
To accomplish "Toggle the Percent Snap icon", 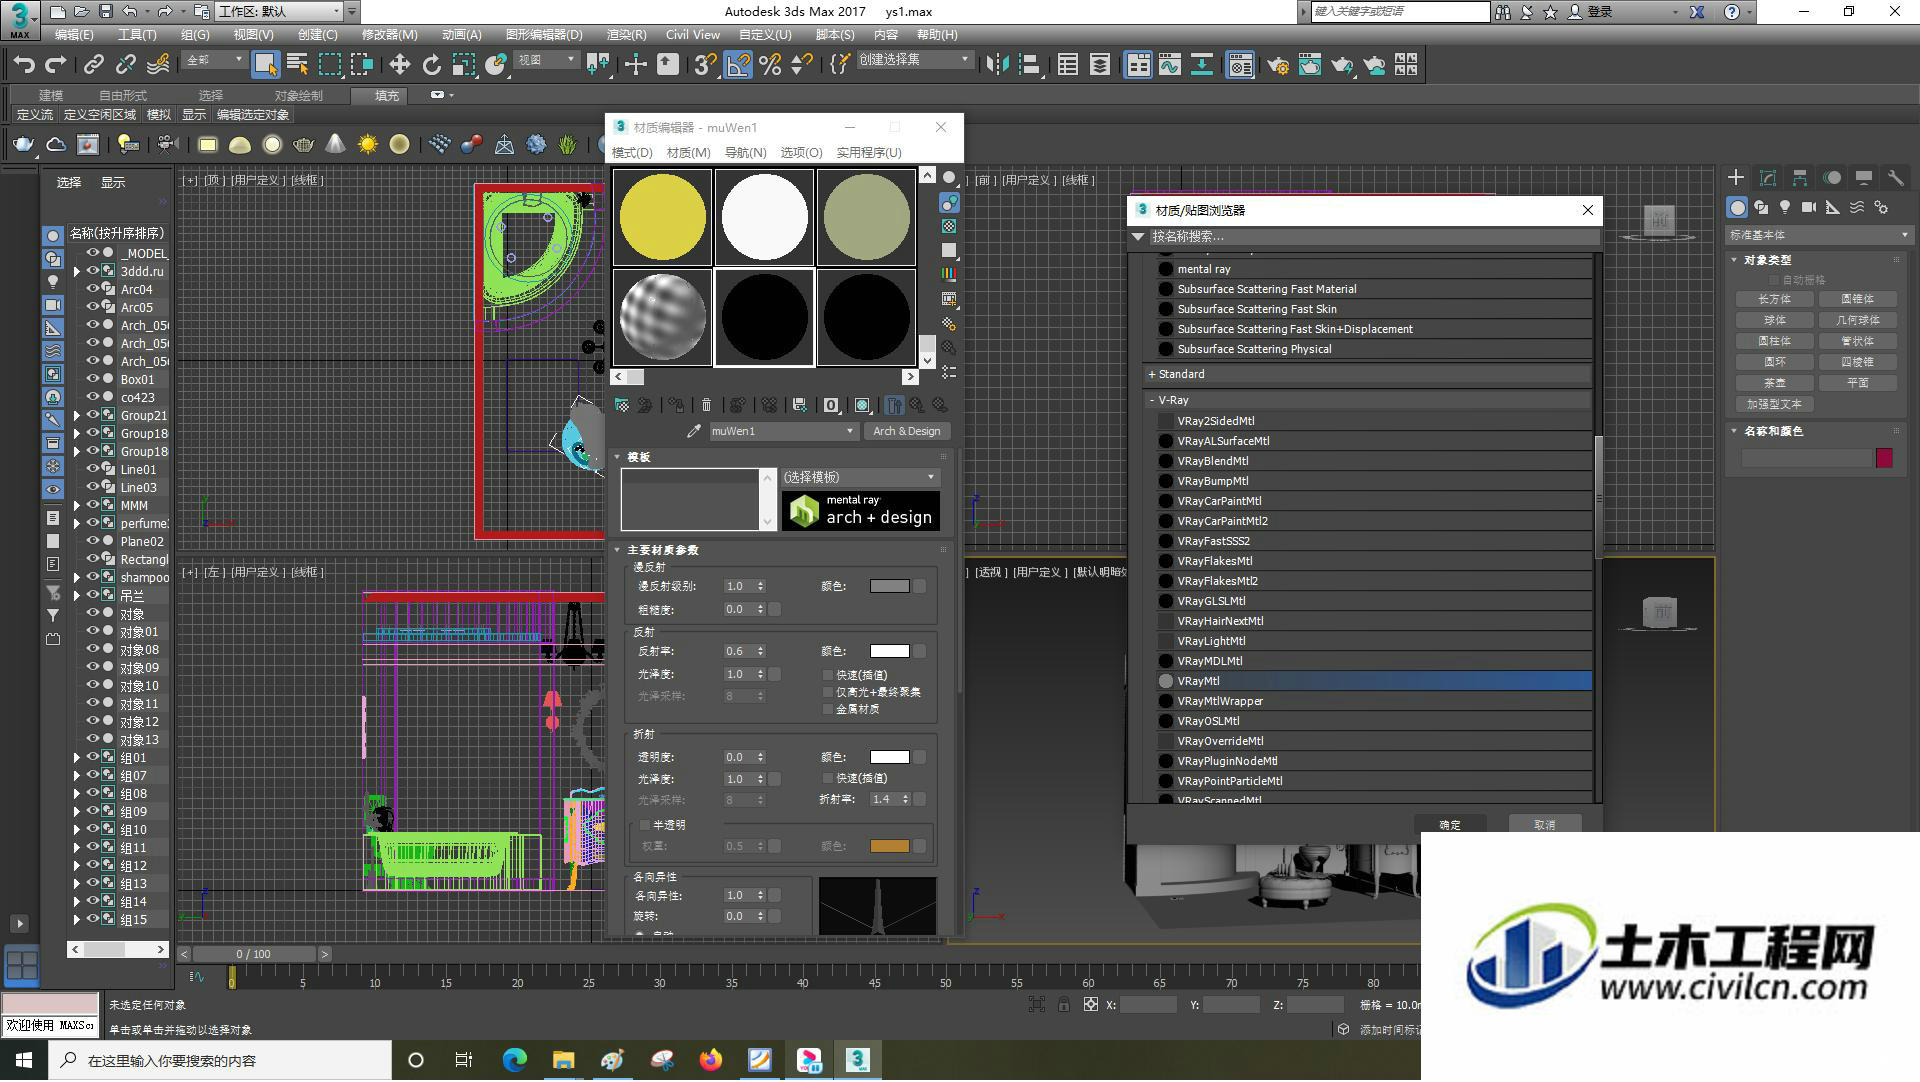I will click(x=769, y=65).
